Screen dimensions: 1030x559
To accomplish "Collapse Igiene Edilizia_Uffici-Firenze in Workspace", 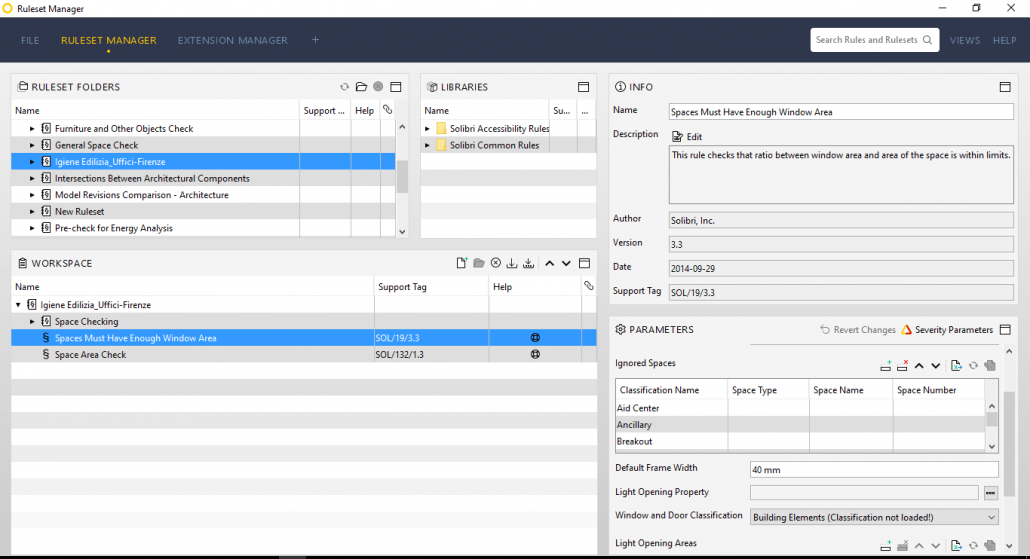I will coord(18,305).
